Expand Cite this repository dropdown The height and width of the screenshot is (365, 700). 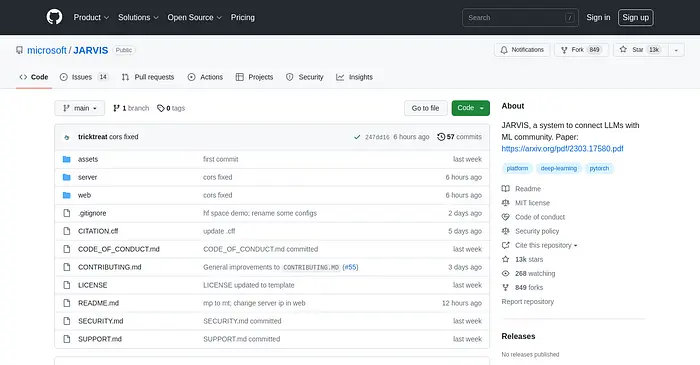(x=546, y=245)
